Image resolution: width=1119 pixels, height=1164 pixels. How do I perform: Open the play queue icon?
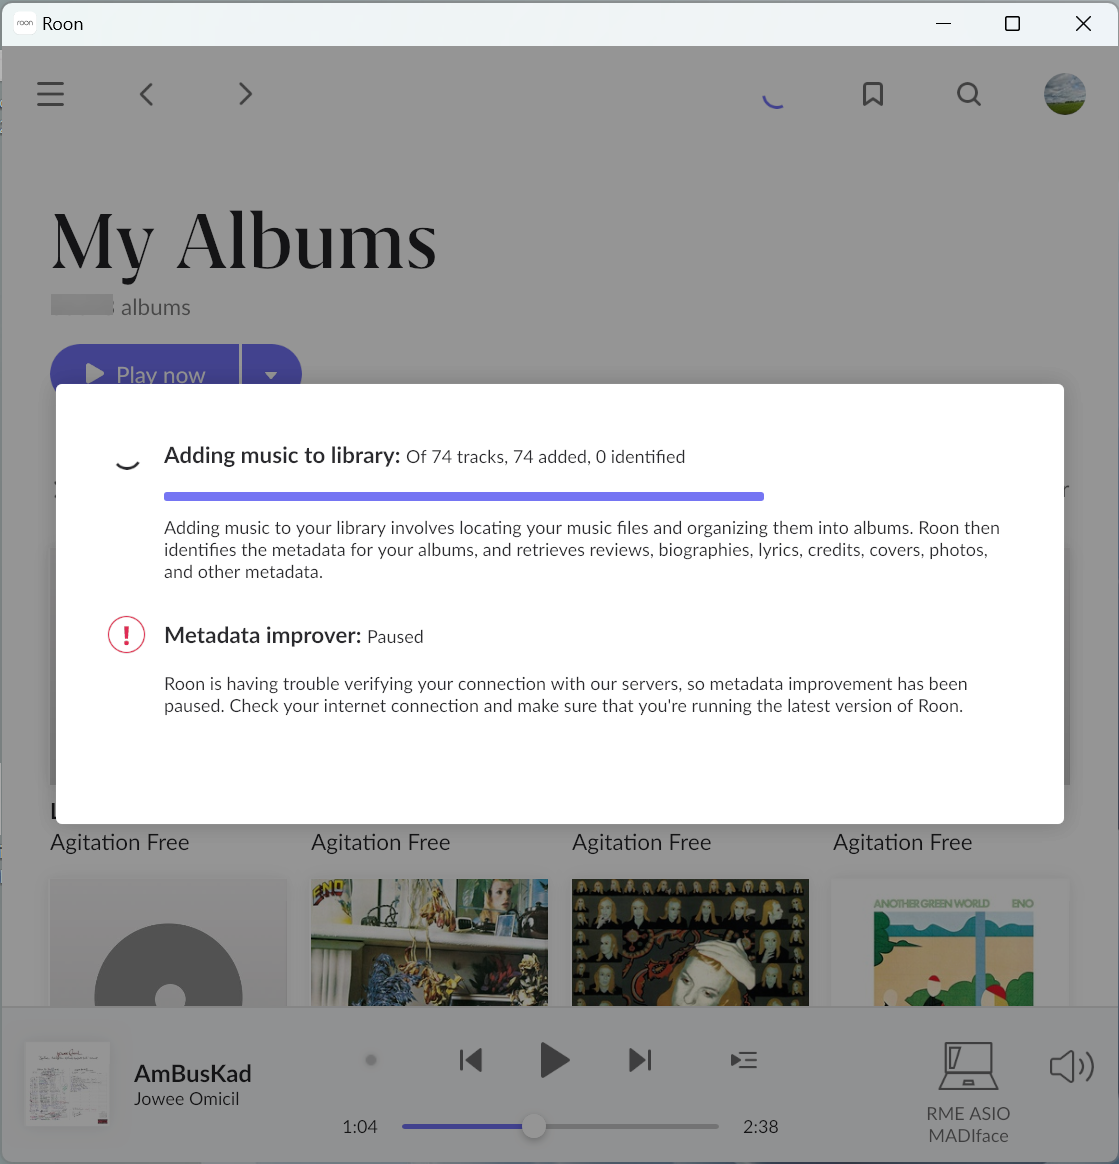coord(743,1060)
